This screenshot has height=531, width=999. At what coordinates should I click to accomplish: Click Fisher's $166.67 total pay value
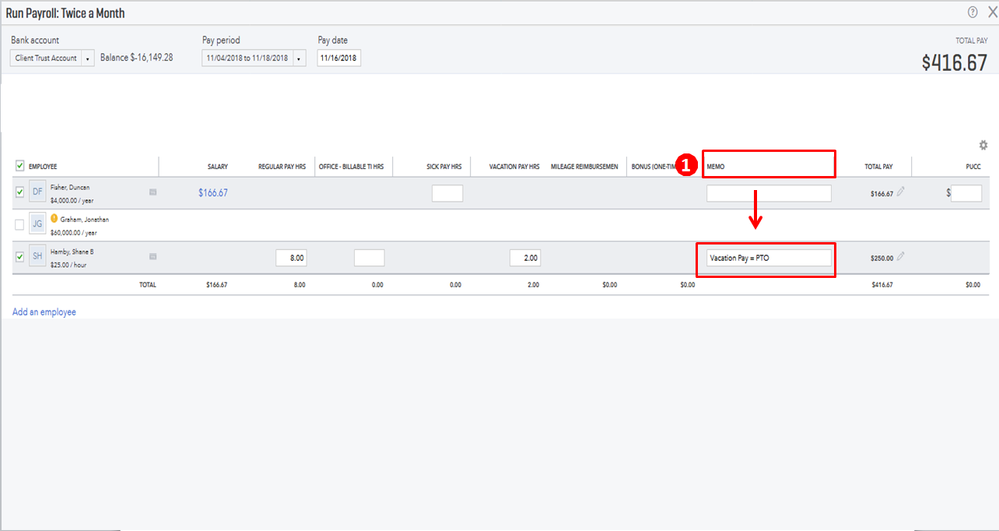tap(882, 194)
